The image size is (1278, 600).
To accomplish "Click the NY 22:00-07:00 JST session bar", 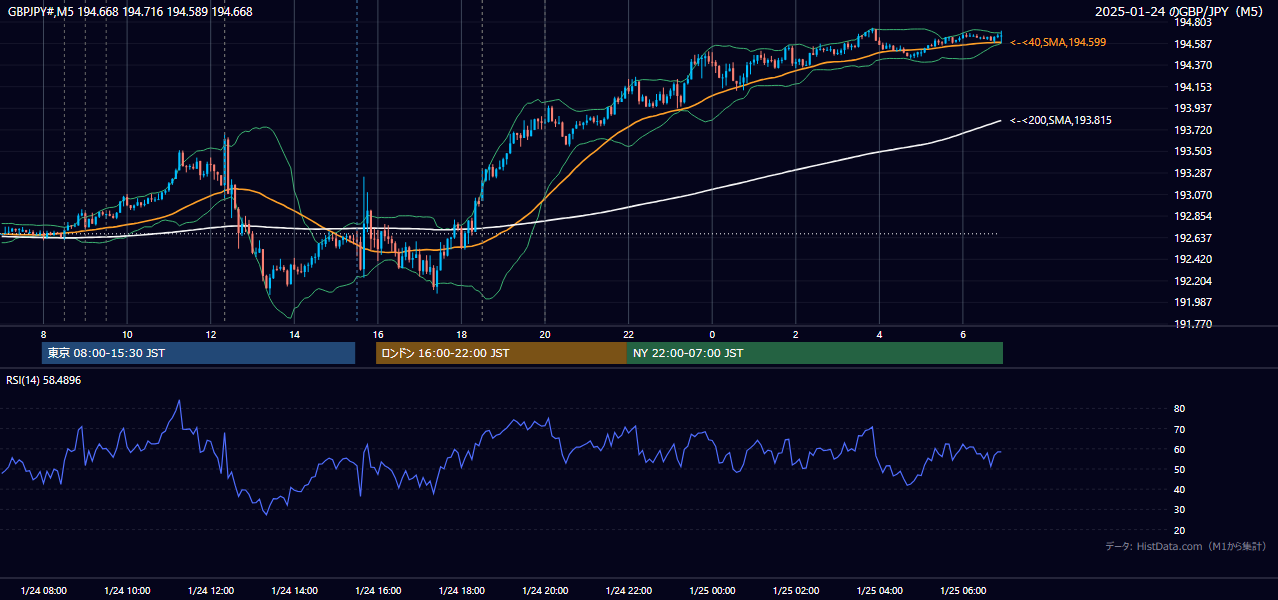I will [815, 353].
